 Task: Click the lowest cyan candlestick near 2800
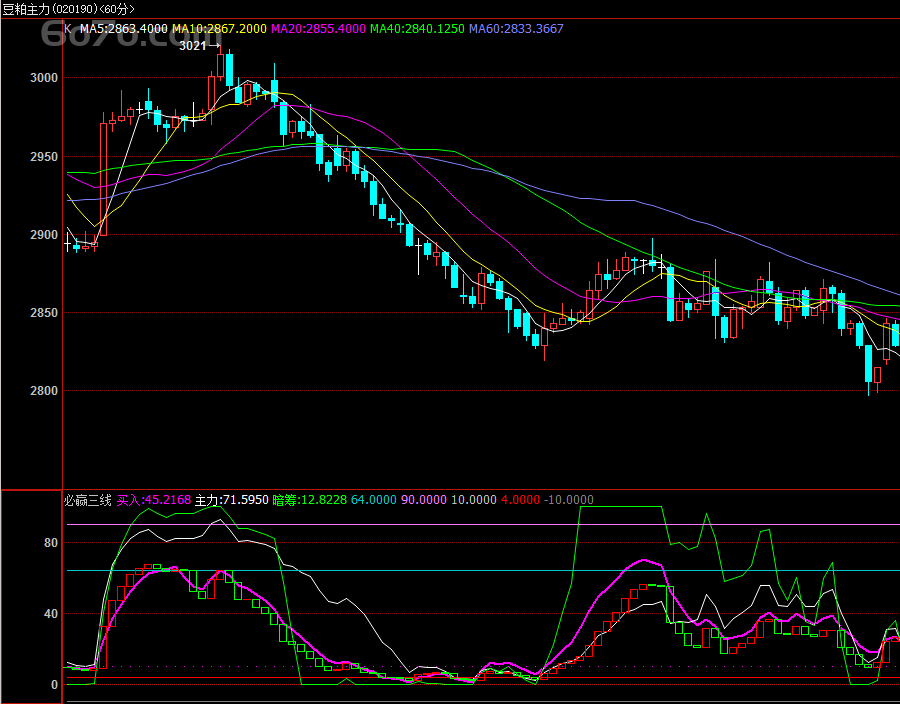(x=868, y=363)
